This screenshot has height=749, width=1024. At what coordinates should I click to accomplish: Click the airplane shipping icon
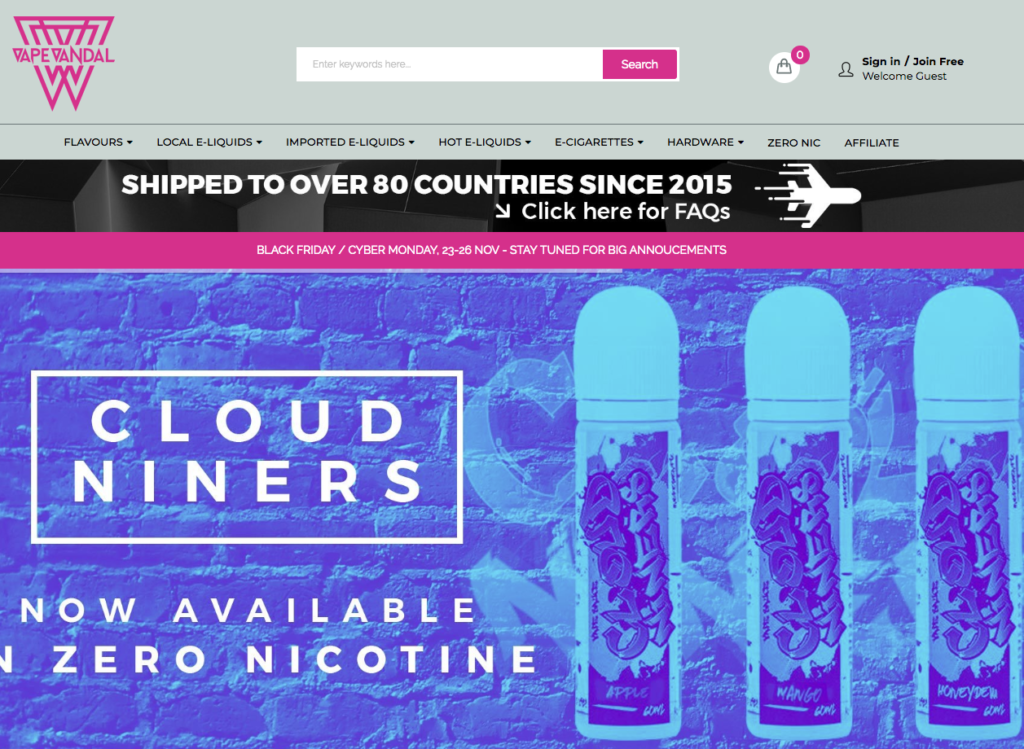[808, 195]
